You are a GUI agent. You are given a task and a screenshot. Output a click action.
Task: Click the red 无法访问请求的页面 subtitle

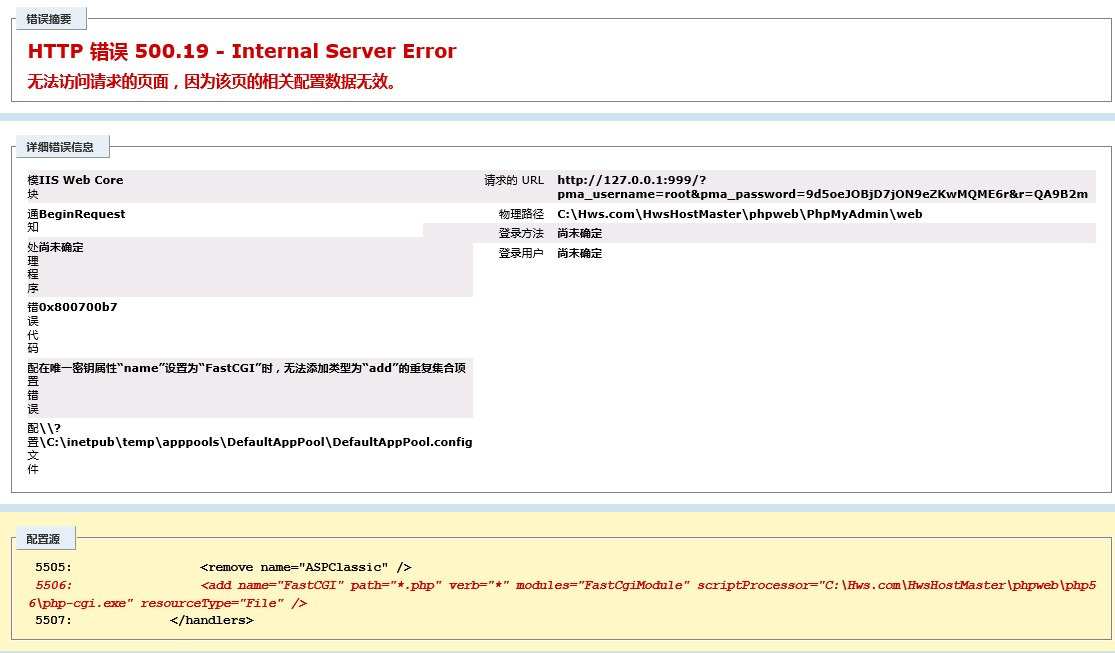coord(212,82)
